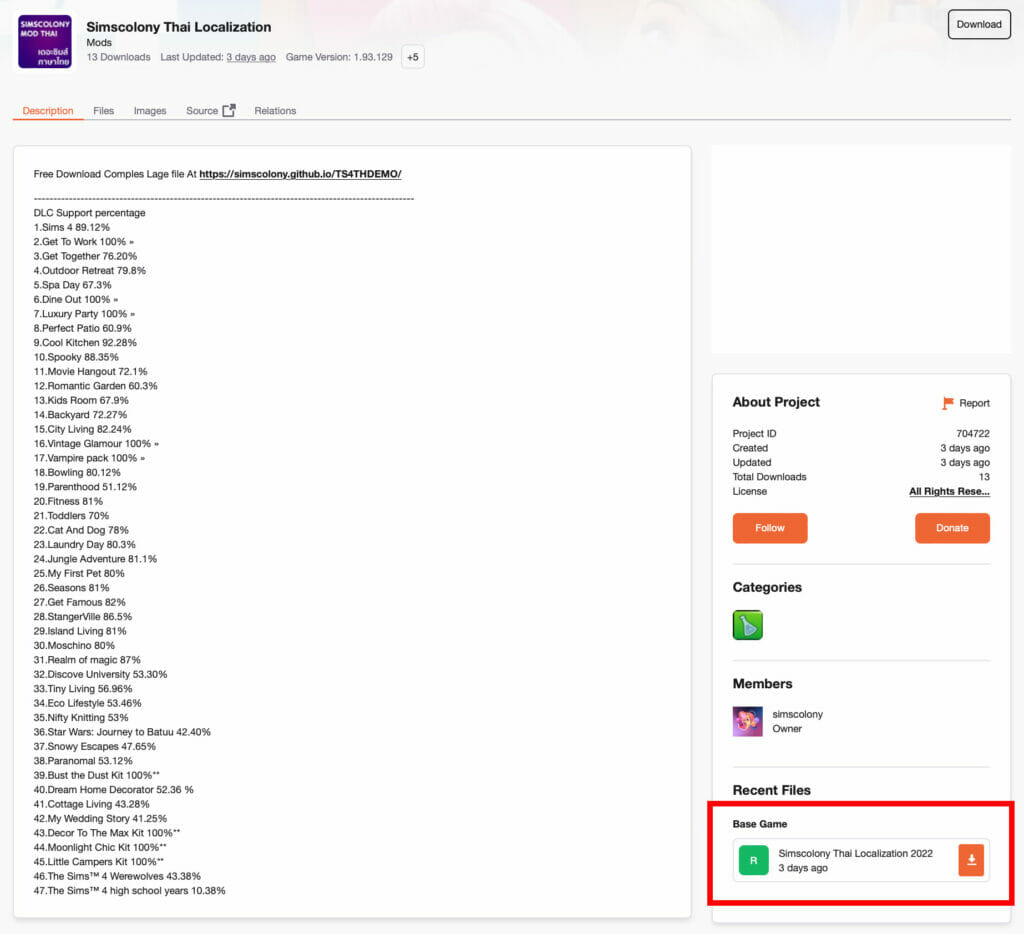The image size is (1024, 934).
Task: Click the Mods category label under title
Action: point(99,42)
